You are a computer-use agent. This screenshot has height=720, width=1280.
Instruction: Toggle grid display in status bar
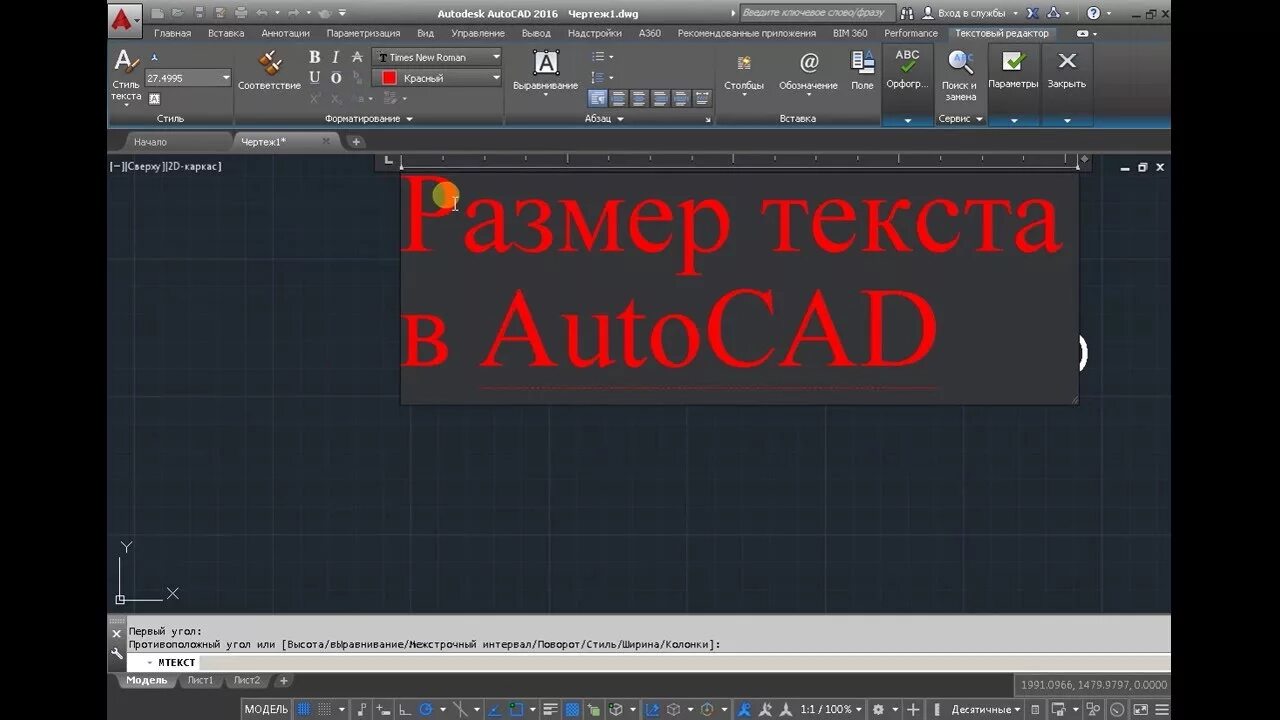click(x=305, y=709)
